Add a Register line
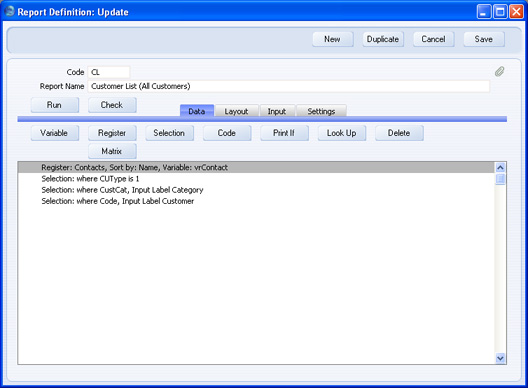The width and height of the screenshot is (528, 388). pyautogui.click(x=112, y=133)
